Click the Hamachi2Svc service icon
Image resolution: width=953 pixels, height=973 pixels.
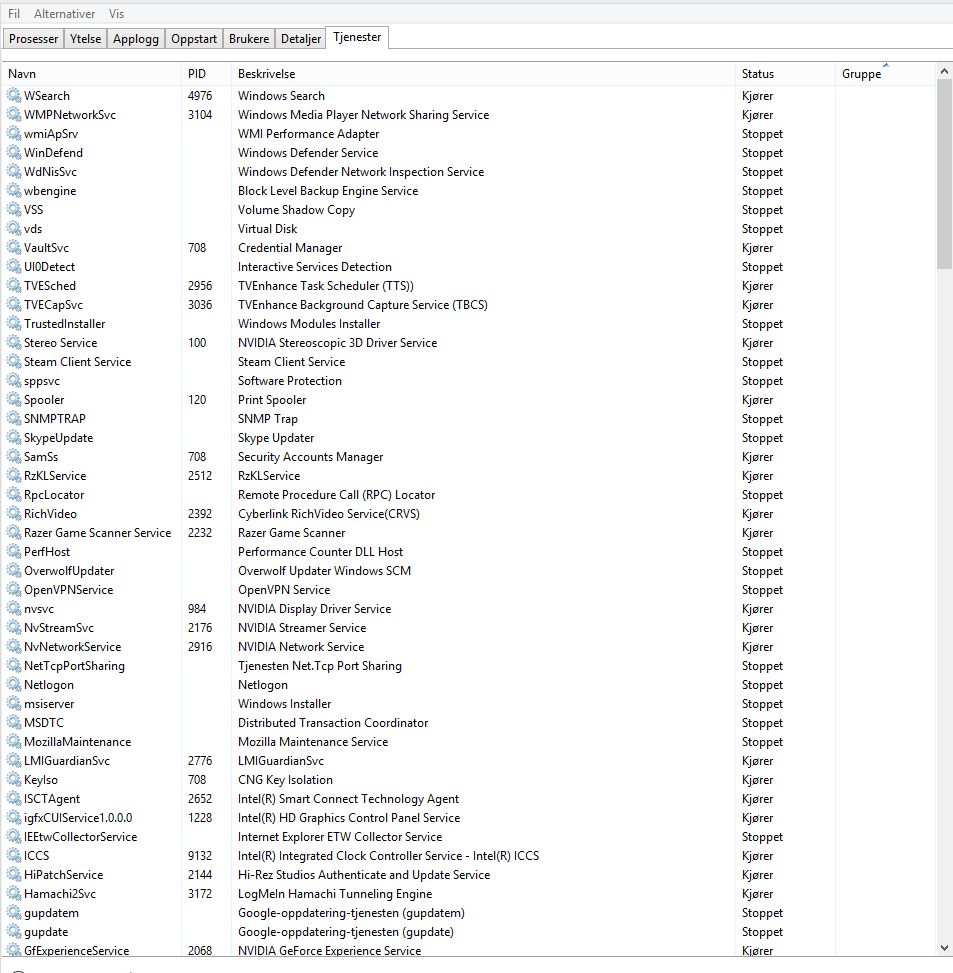click(14, 894)
